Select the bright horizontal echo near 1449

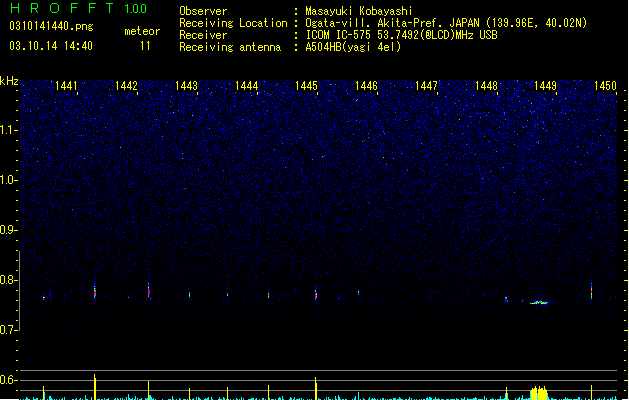tap(539, 303)
